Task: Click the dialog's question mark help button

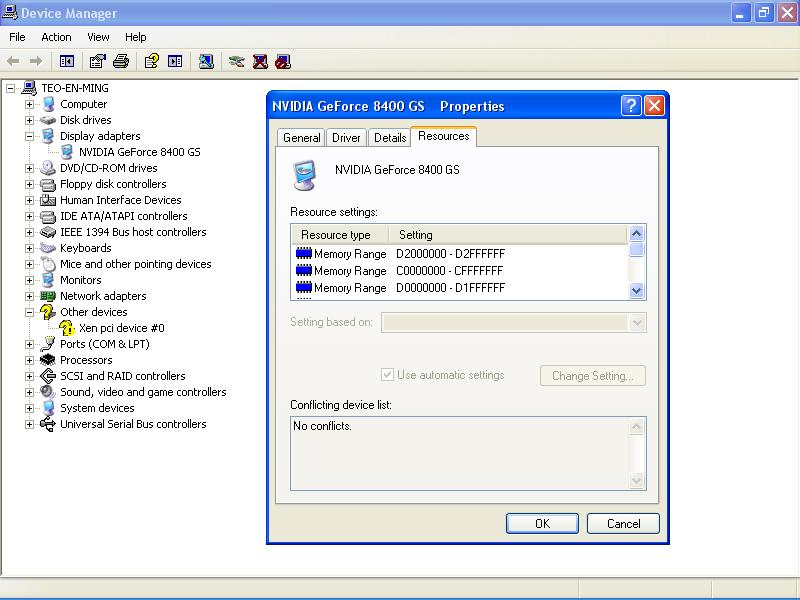Action: [x=631, y=106]
